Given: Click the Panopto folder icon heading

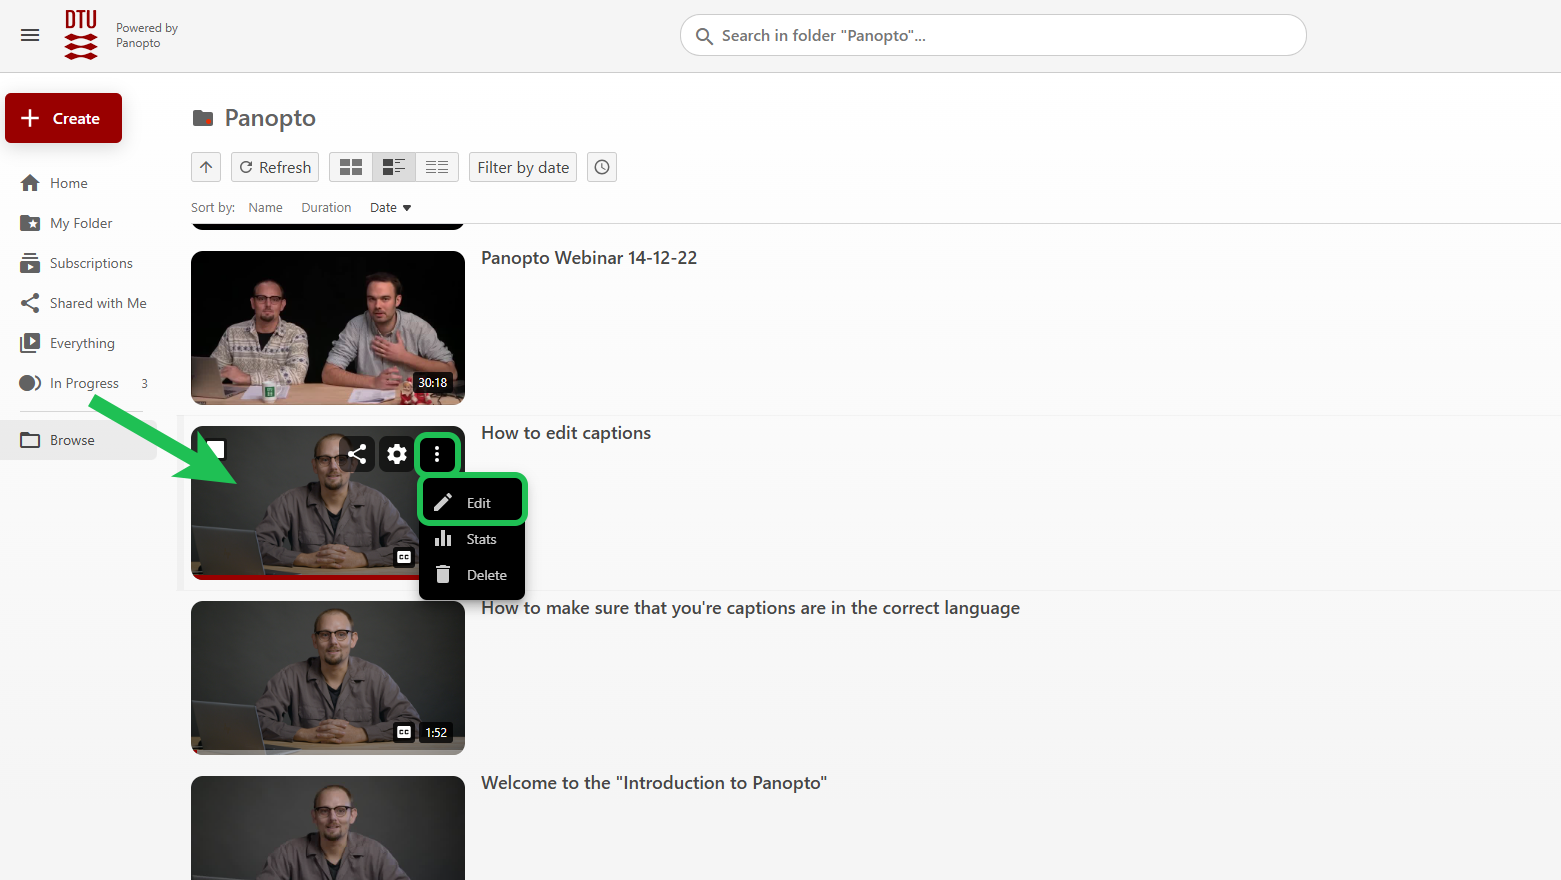Looking at the screenshot, I should [x=203, y=118].
